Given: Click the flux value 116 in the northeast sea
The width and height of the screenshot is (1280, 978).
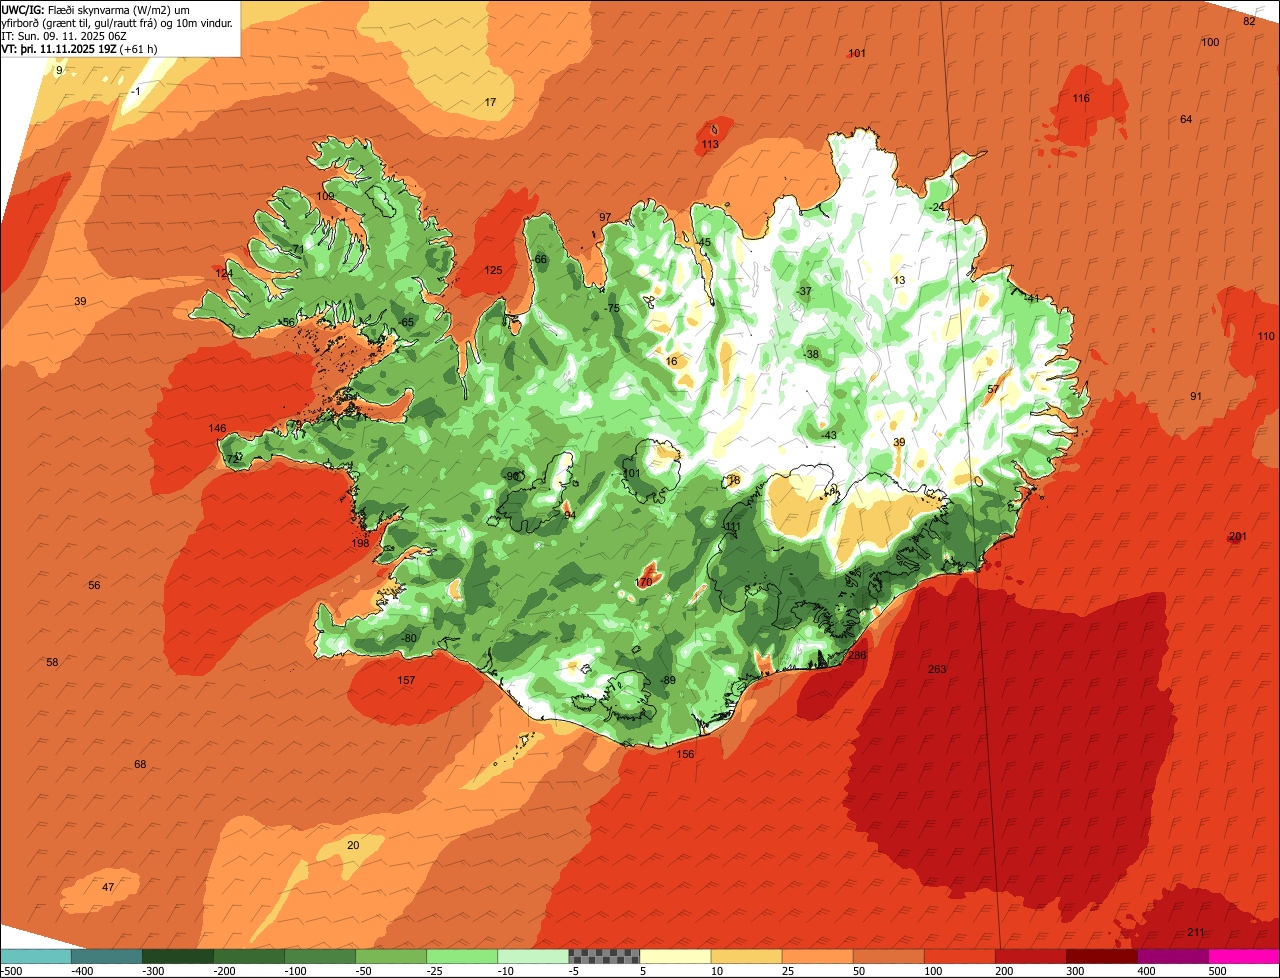Looking at the screenshot, I should 1081,98.
